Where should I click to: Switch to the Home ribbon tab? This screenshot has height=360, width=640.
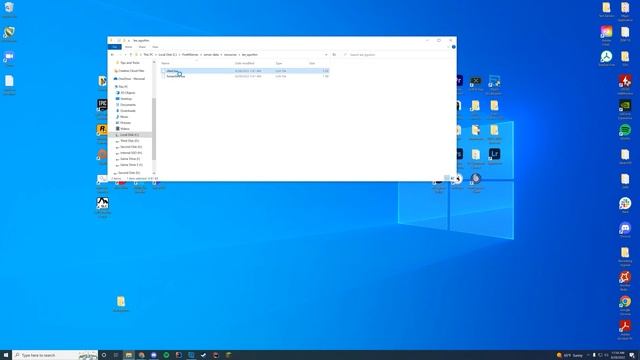tap(129, 47)
